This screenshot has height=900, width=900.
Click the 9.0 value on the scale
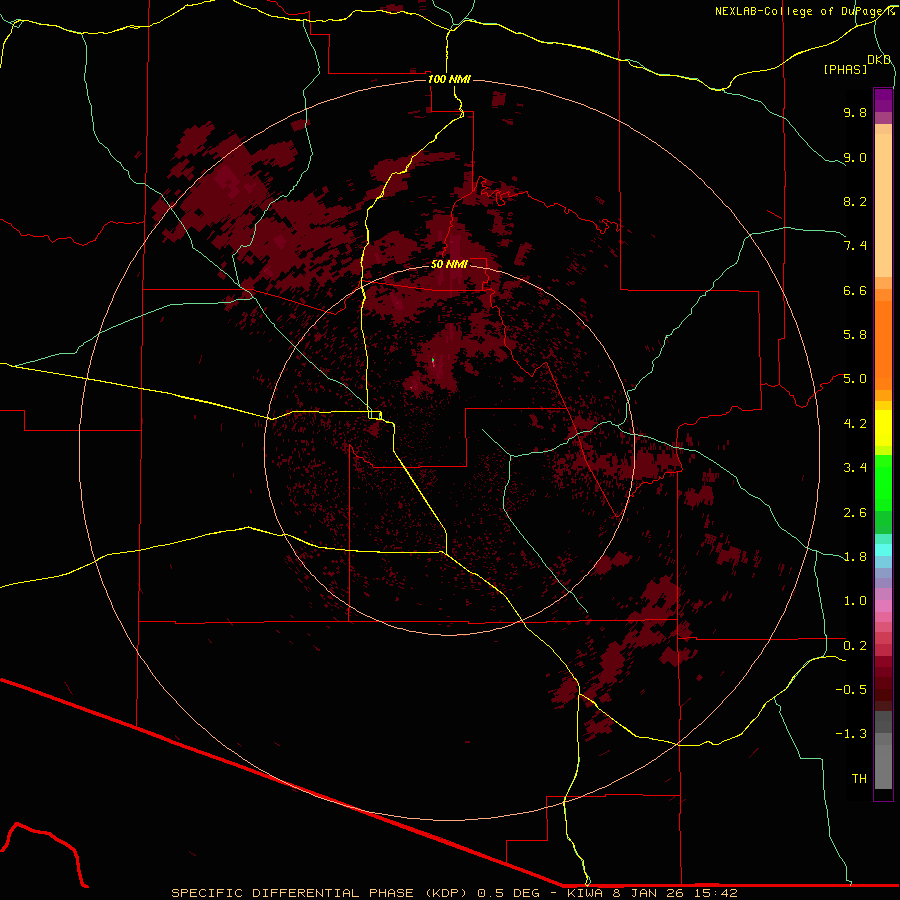(x=855, y=157)
